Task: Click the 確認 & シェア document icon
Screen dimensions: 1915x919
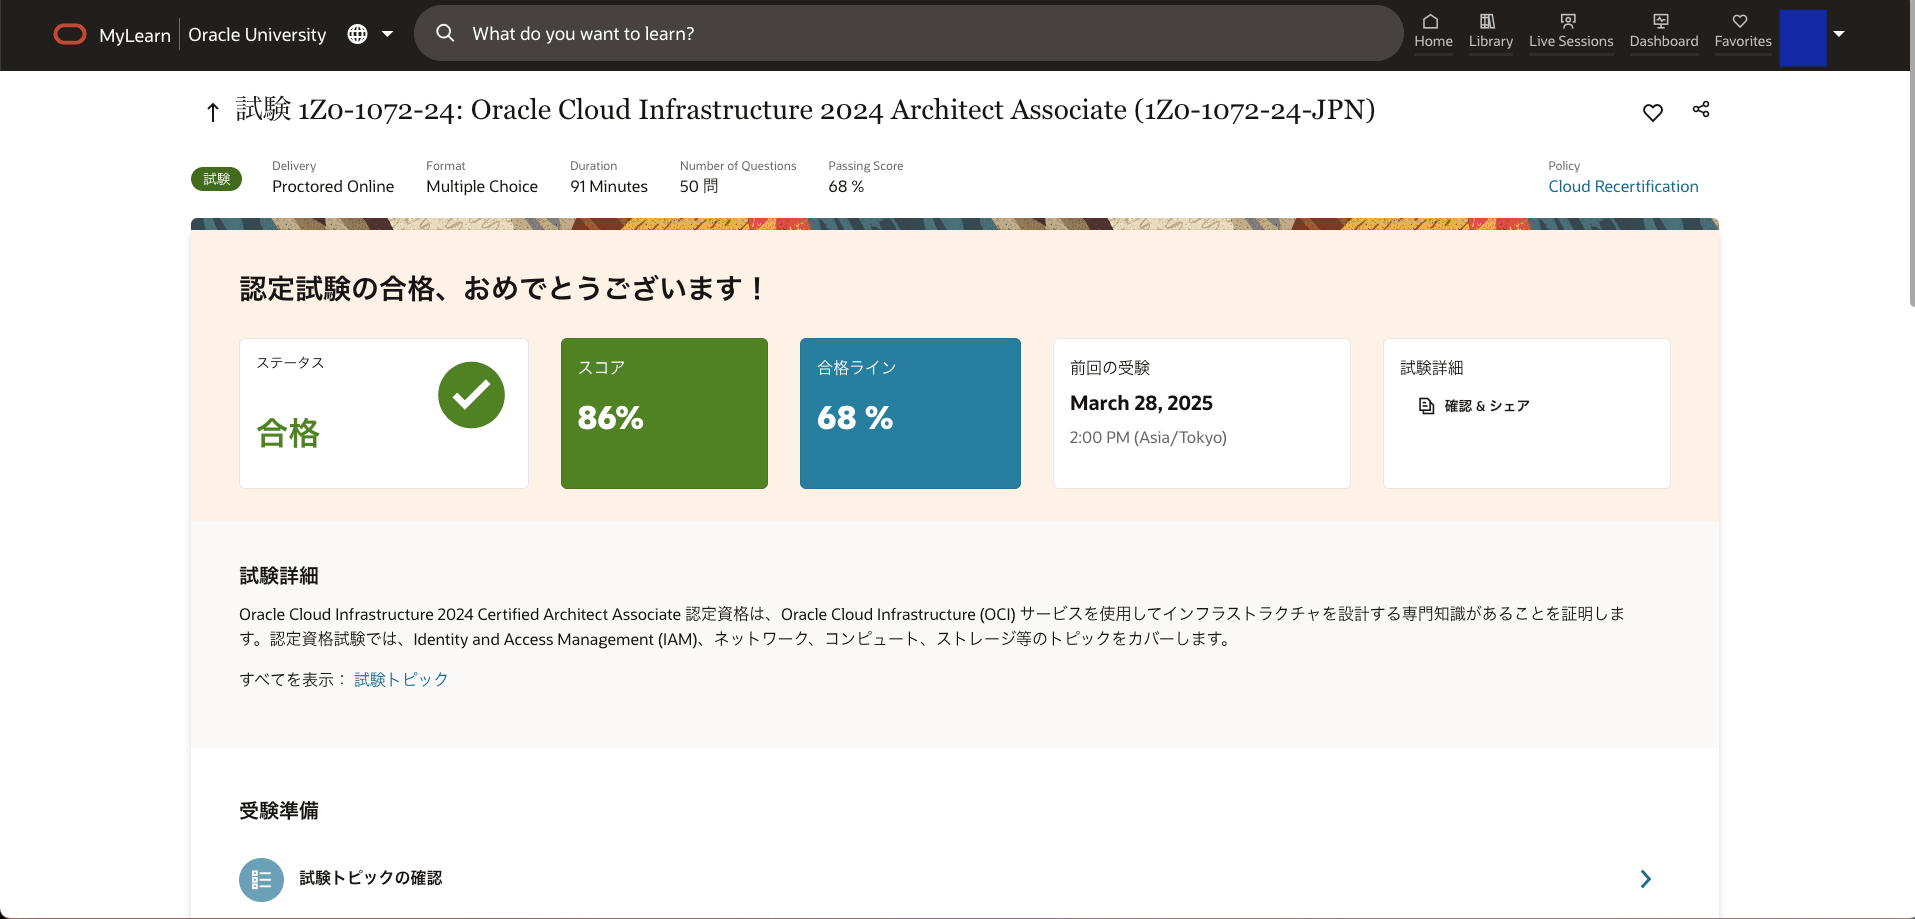Action: point(1426,406)
